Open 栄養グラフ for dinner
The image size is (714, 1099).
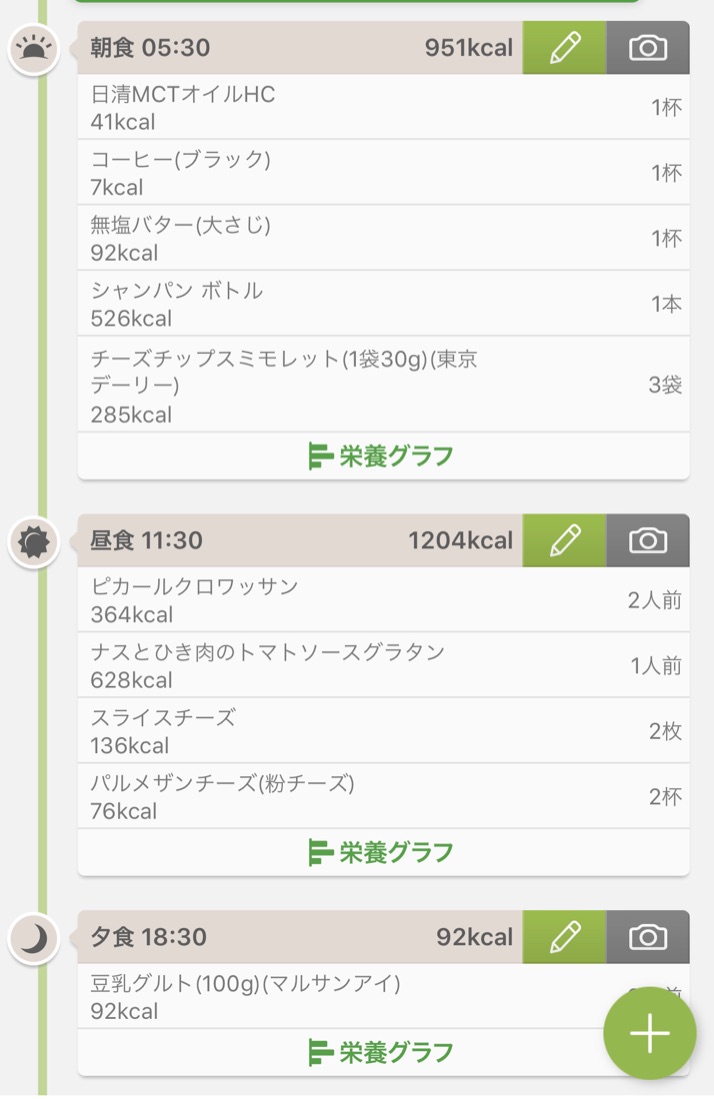pos(383,1052)
